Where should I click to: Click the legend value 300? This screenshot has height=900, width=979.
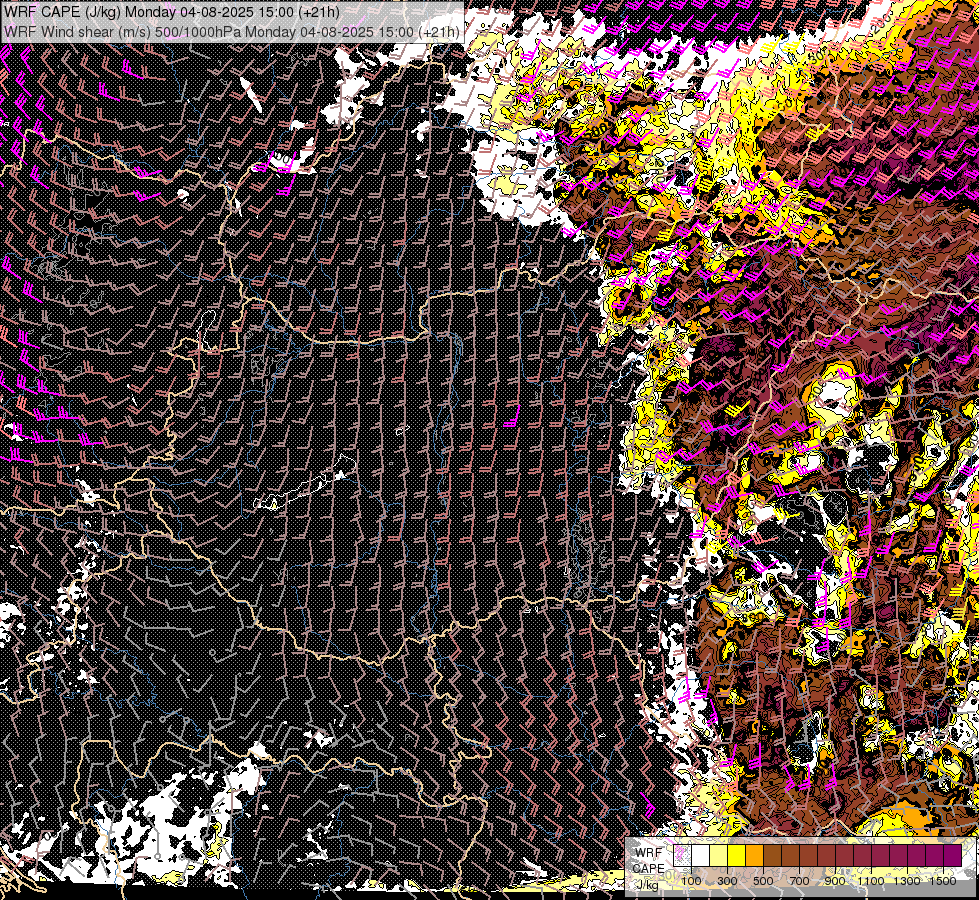coord(727,881)
